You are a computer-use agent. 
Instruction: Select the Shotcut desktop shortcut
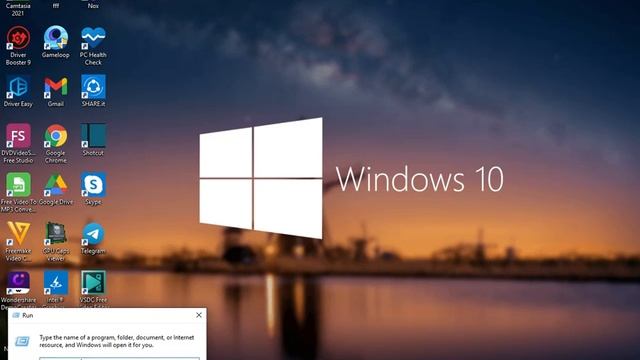[x=93, y=140]
